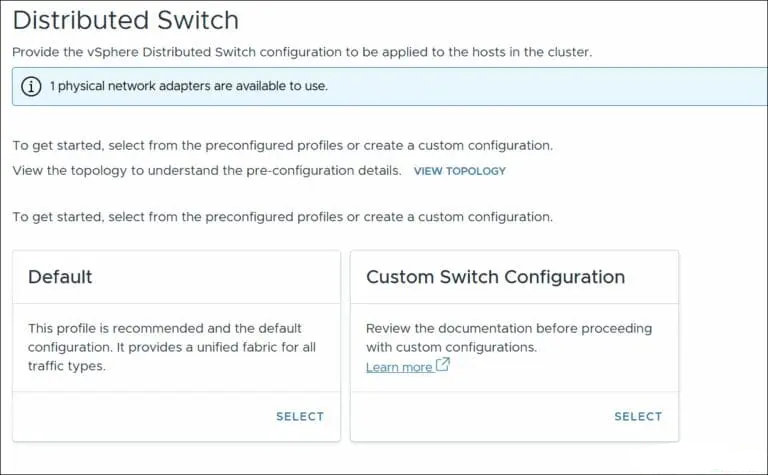The width and height of the screenshot is (768, 475).
Task: Click the blank right side of the info banner
Action: [x=600, y=86]
